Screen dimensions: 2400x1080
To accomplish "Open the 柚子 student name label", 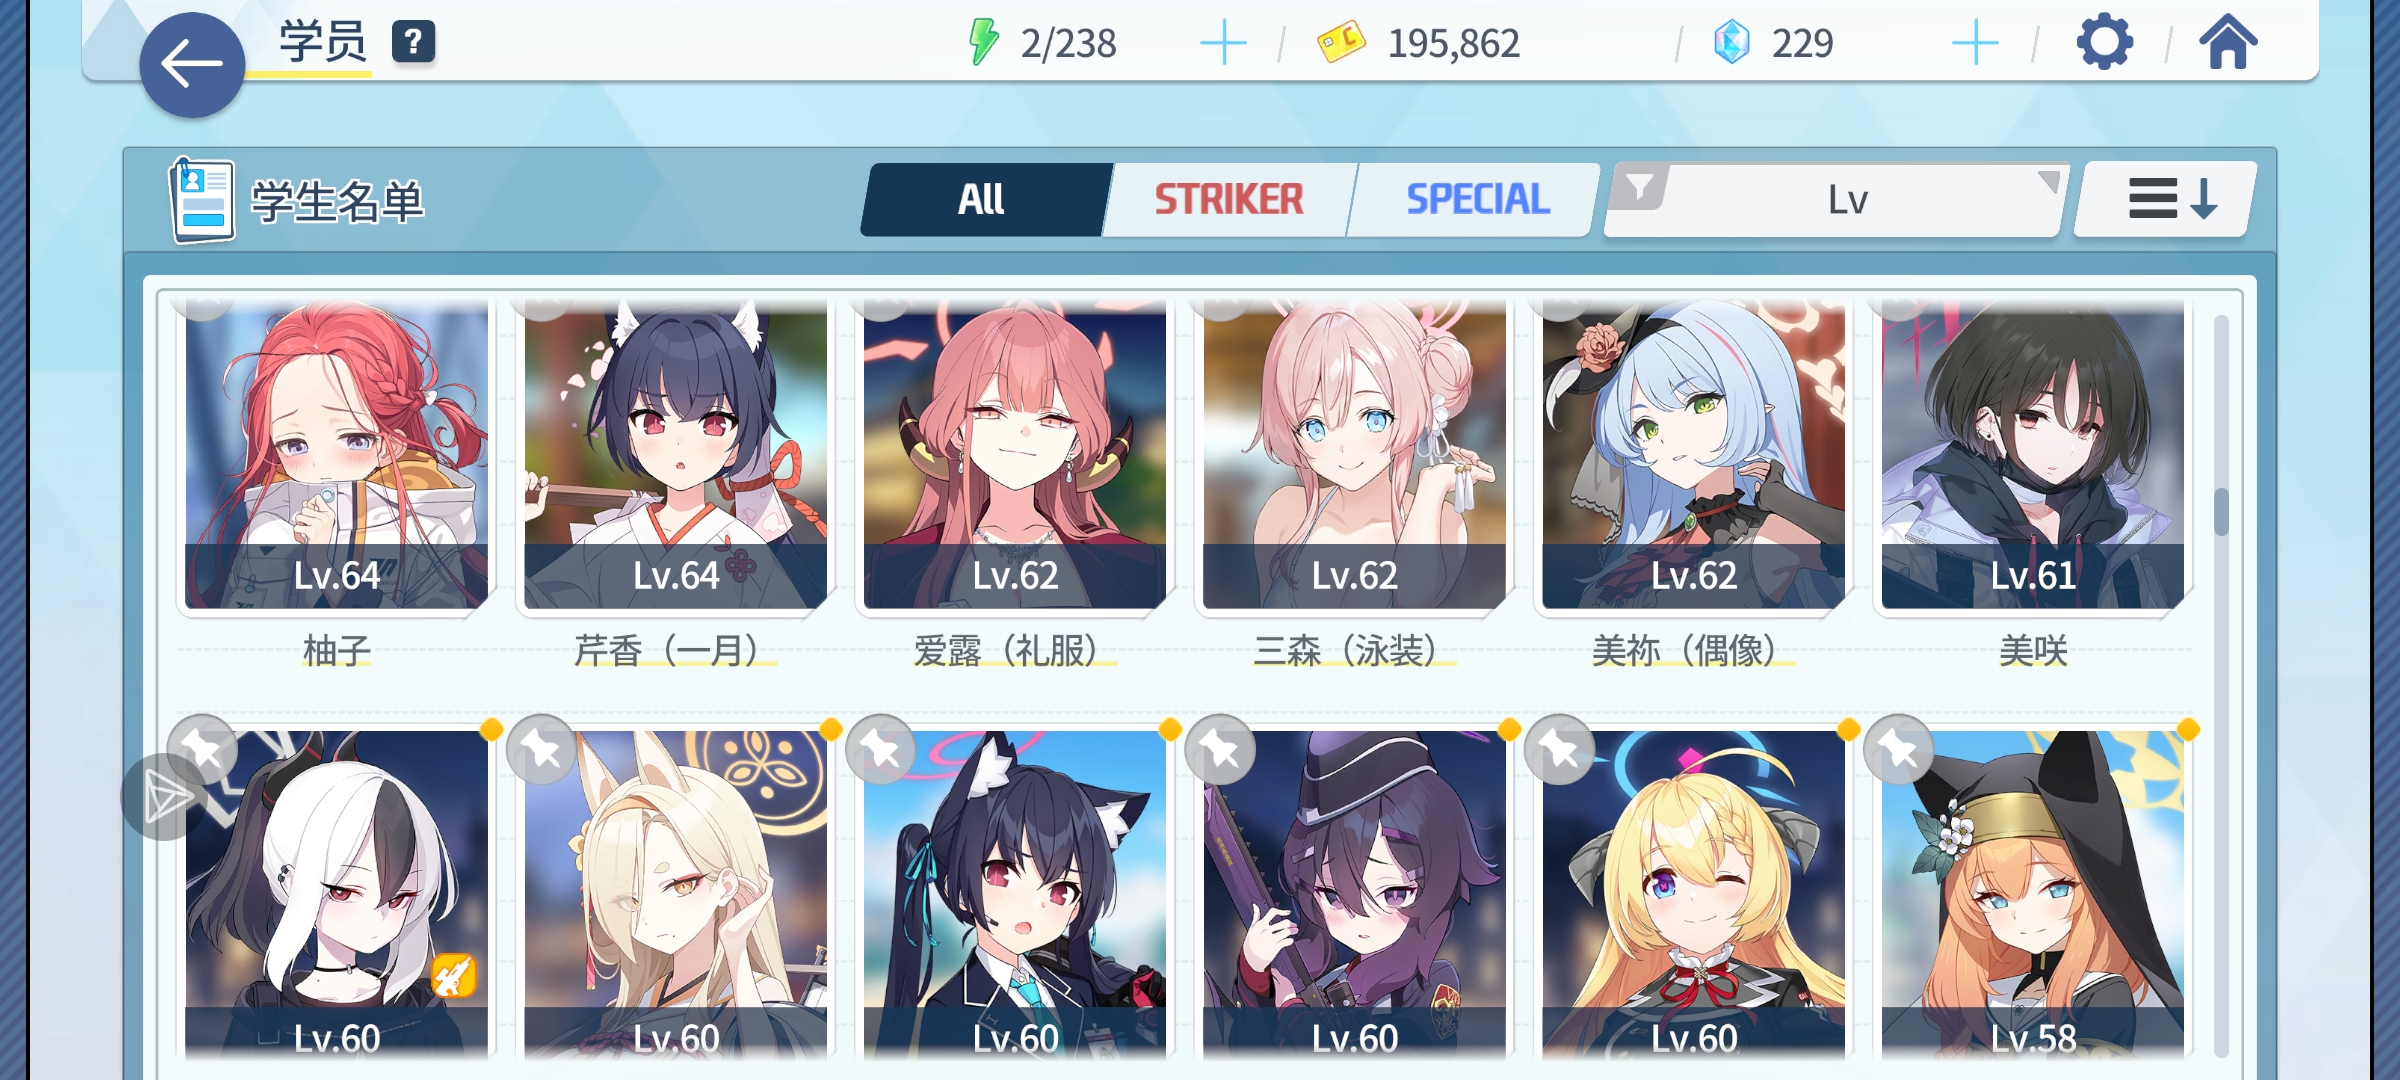I will [337, 651].
